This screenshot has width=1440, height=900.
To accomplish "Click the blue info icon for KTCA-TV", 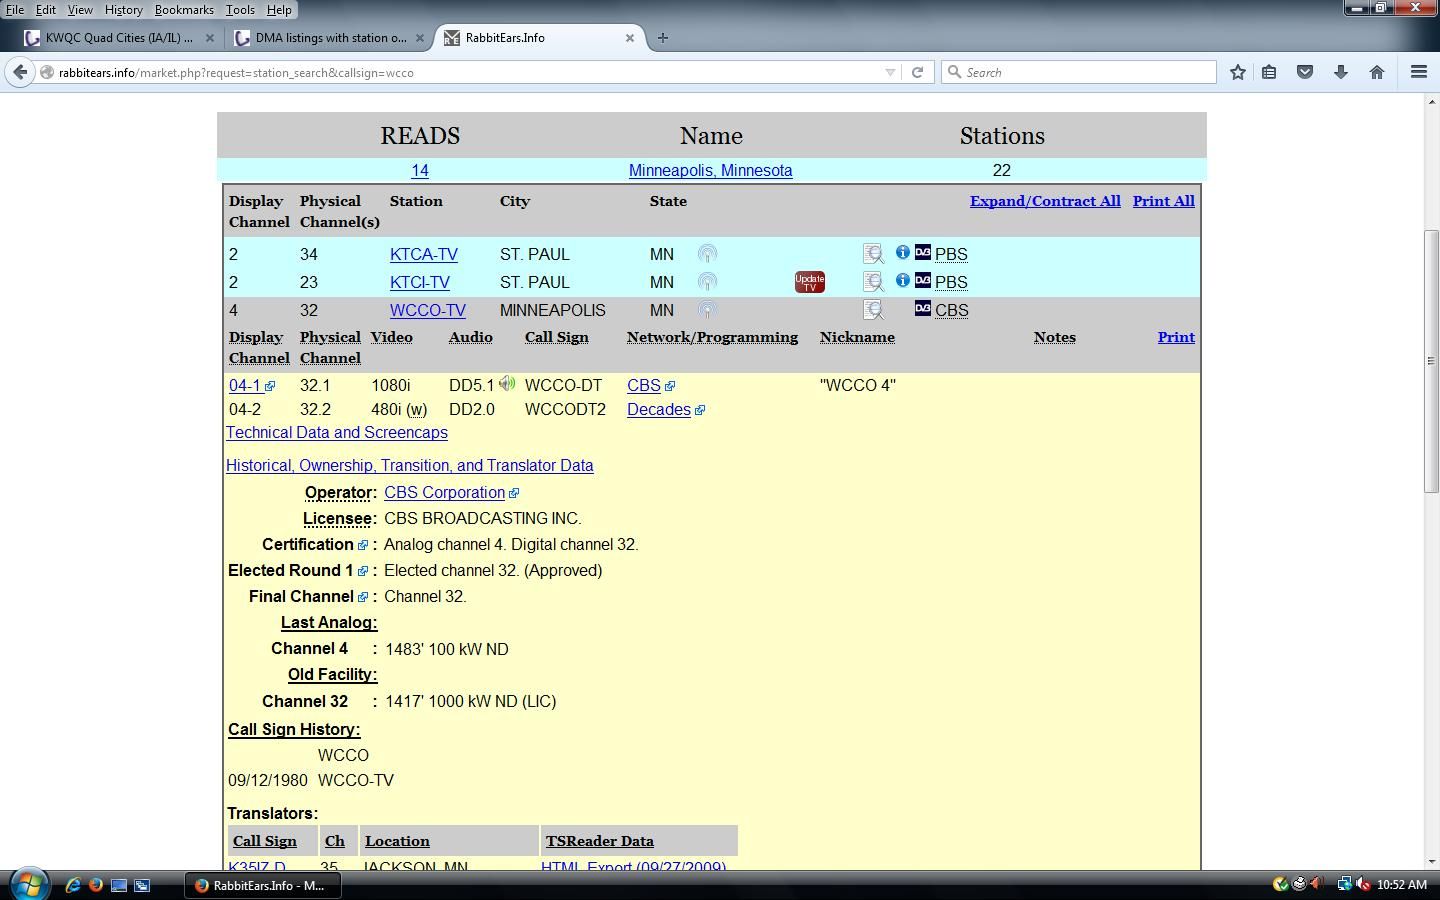I will (x=902, y=252).
